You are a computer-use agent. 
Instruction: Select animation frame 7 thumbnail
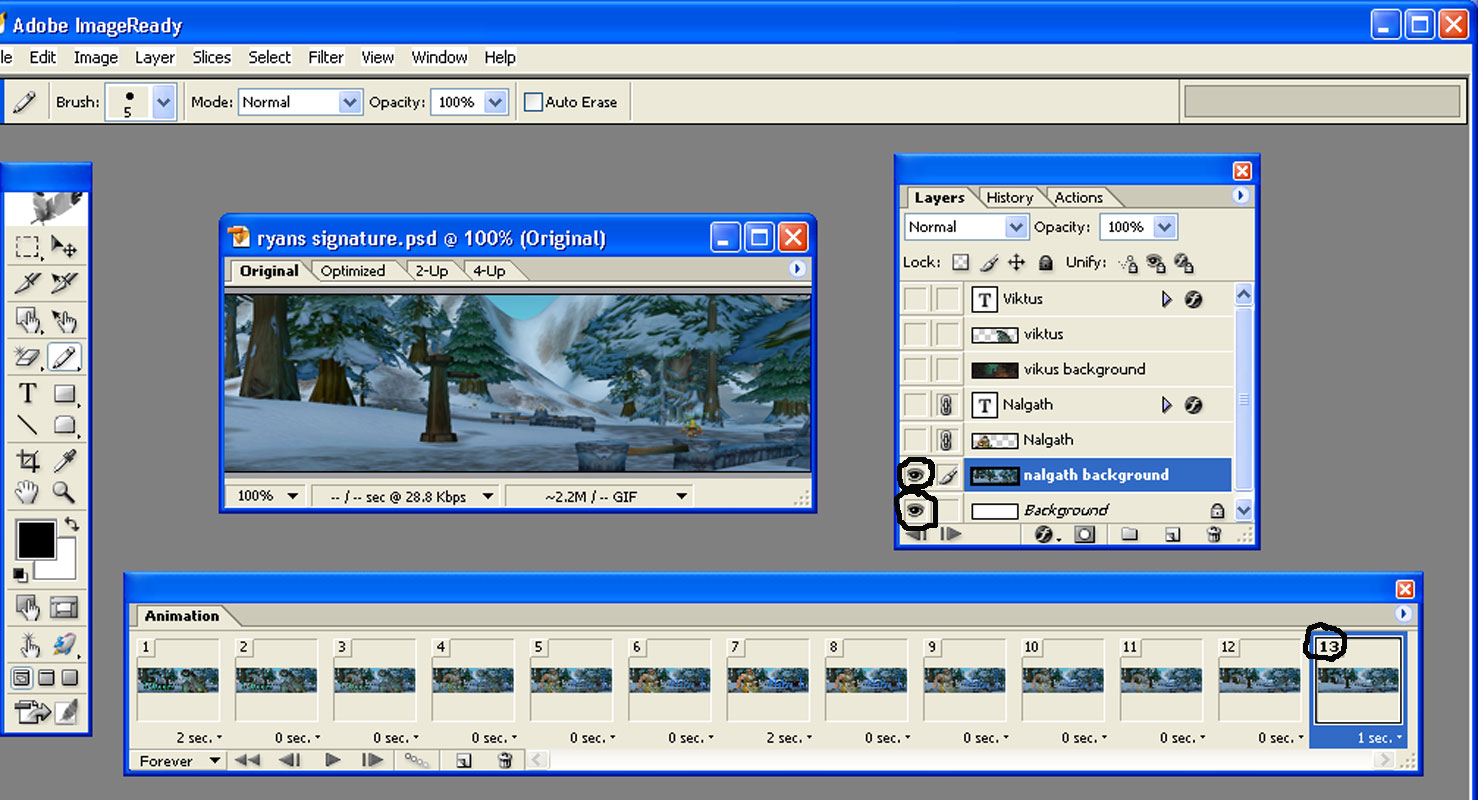coord(767,680)
